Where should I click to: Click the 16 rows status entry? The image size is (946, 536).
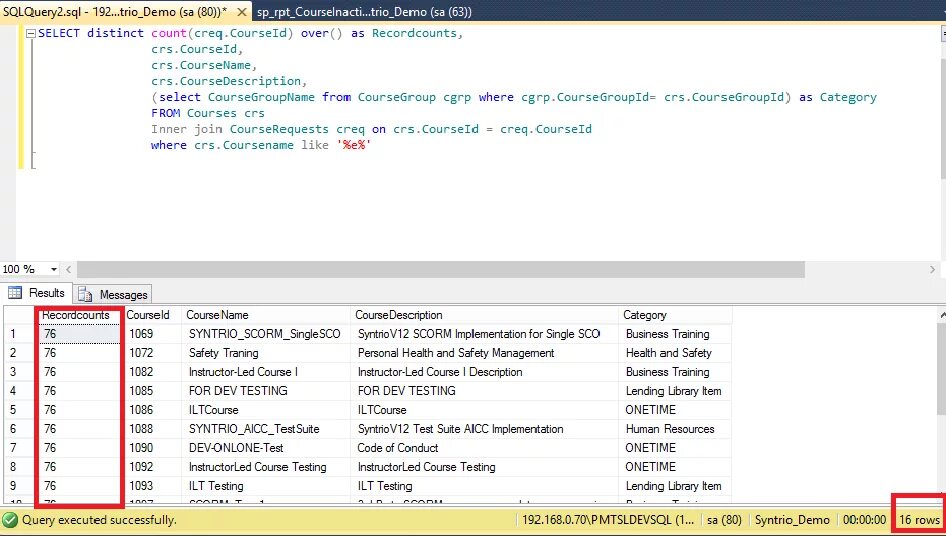pos(919,520)
